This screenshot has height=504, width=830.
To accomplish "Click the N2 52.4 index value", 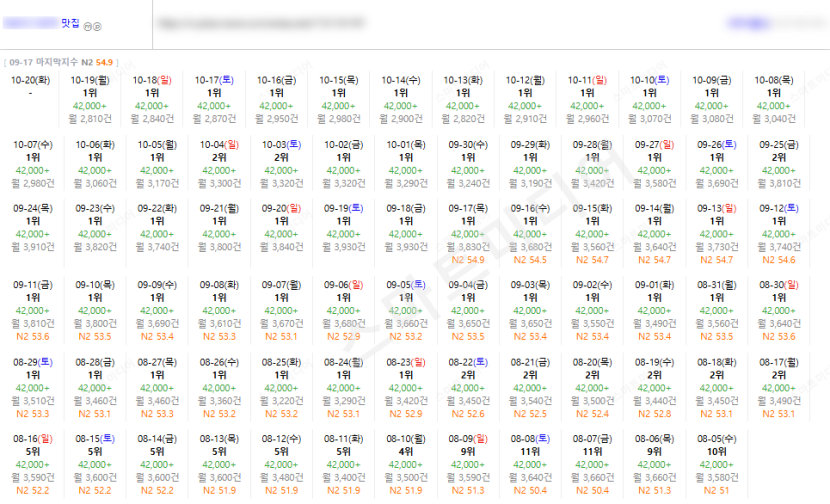I will (x=592, y=414).
